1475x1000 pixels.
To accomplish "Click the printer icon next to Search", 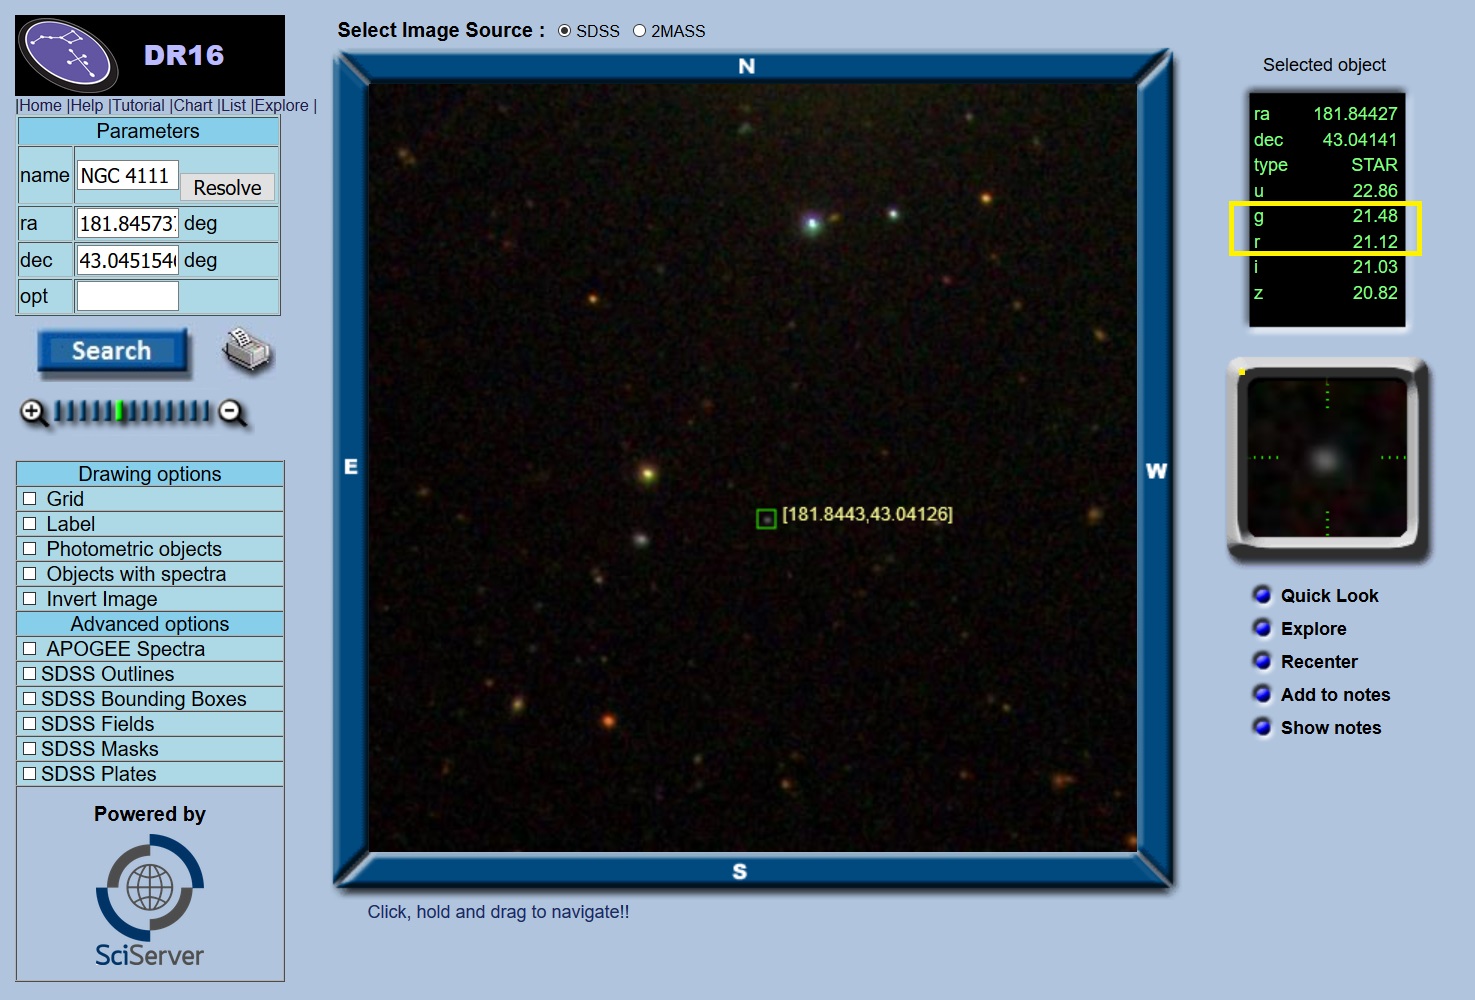I will [x=247, y=351].
